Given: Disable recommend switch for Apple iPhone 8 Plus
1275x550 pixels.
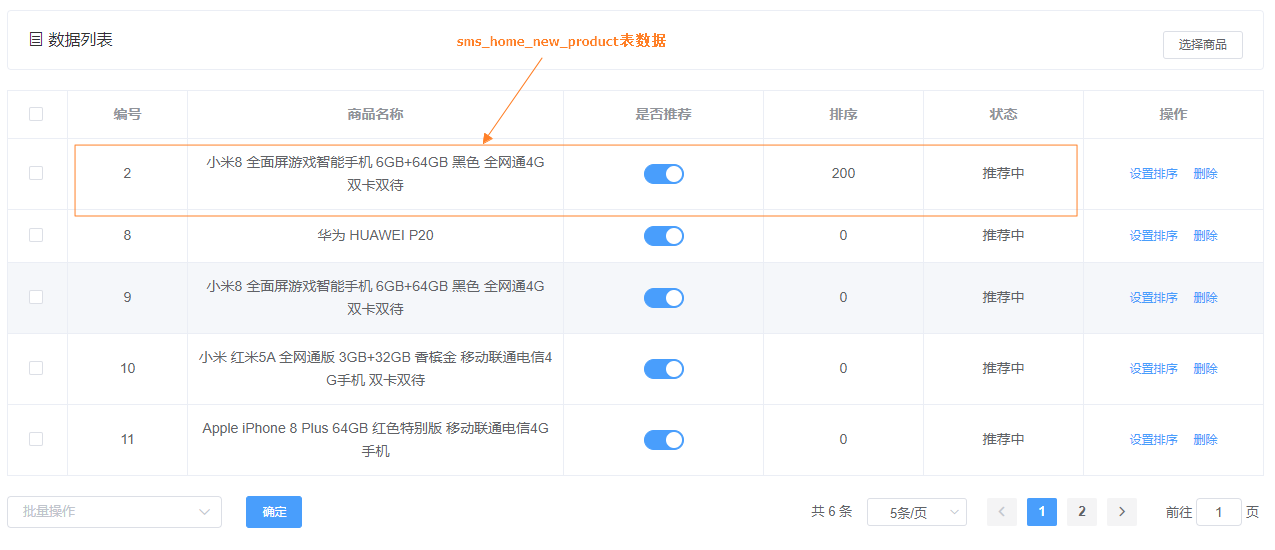Looking at the screenshot, I should pos(663,440).
